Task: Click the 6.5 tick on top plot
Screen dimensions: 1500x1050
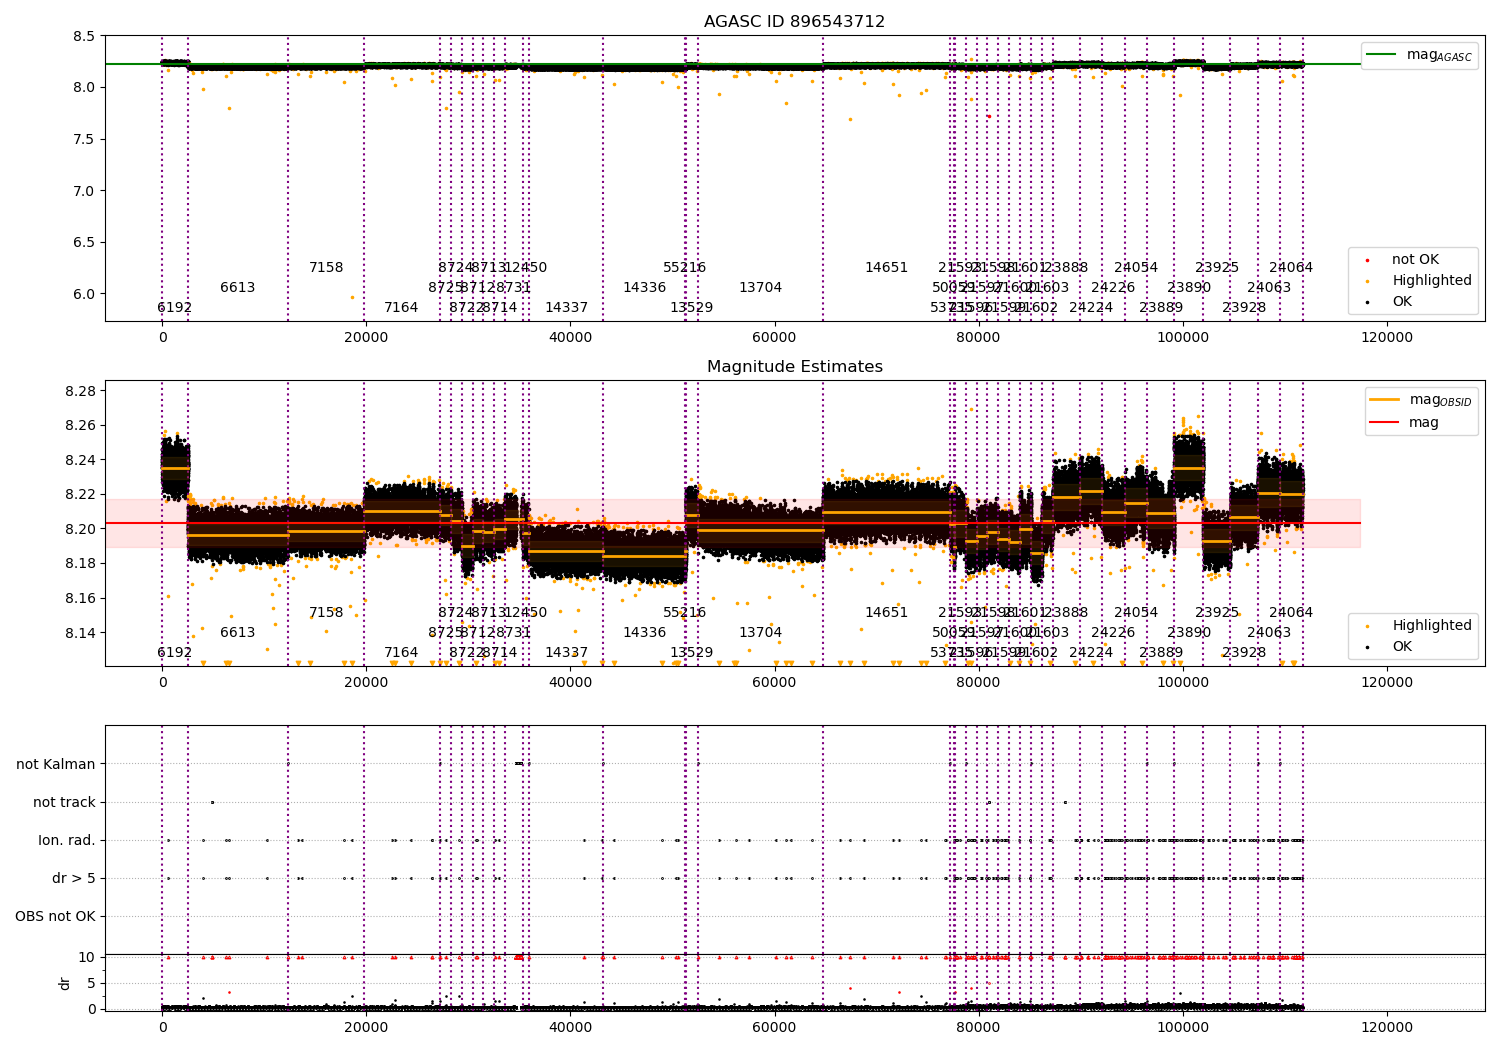Action: [85, 242]
